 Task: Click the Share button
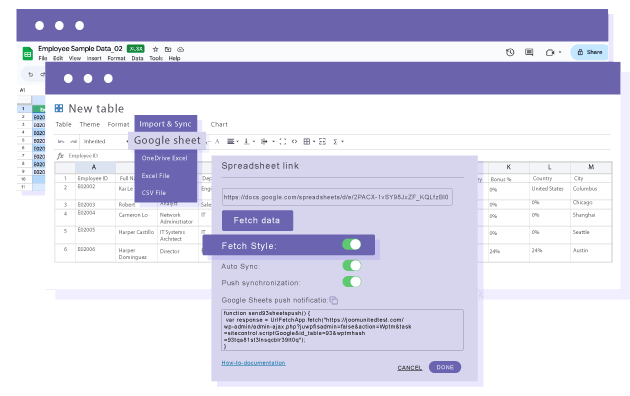click(589, 52)
